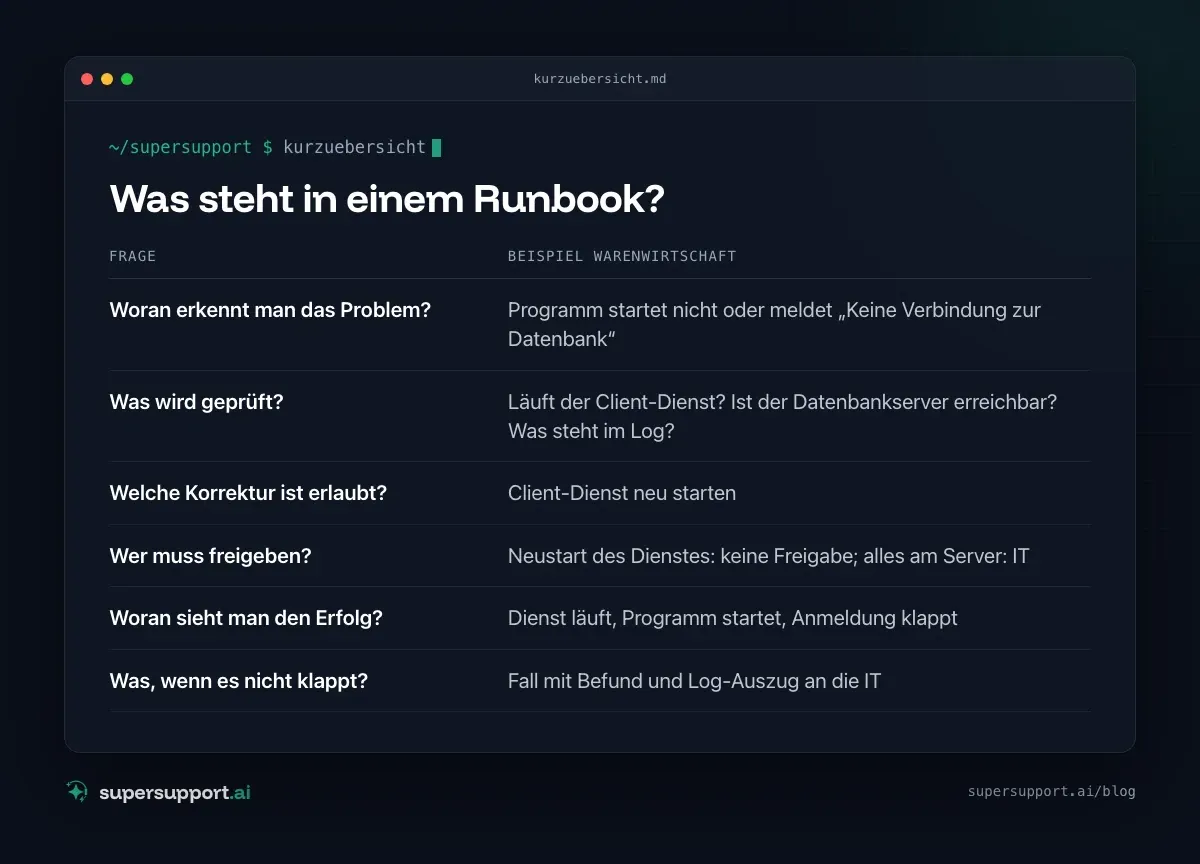
Task: Click the FRAGE column header
Action: [133, 256]
